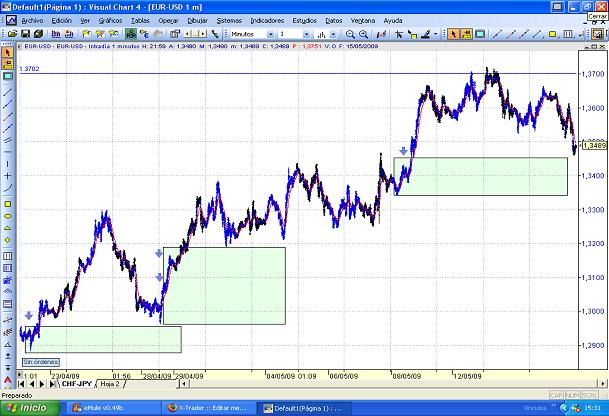
Task: Click the vertical columns icon in top toolbar
Action: pyautogui.click(x=568, y=34)
